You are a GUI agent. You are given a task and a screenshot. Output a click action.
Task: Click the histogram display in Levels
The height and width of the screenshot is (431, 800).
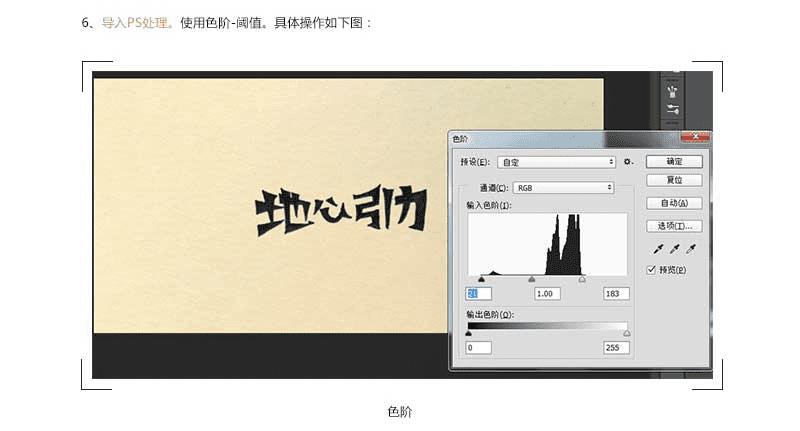tap(547, 244)
